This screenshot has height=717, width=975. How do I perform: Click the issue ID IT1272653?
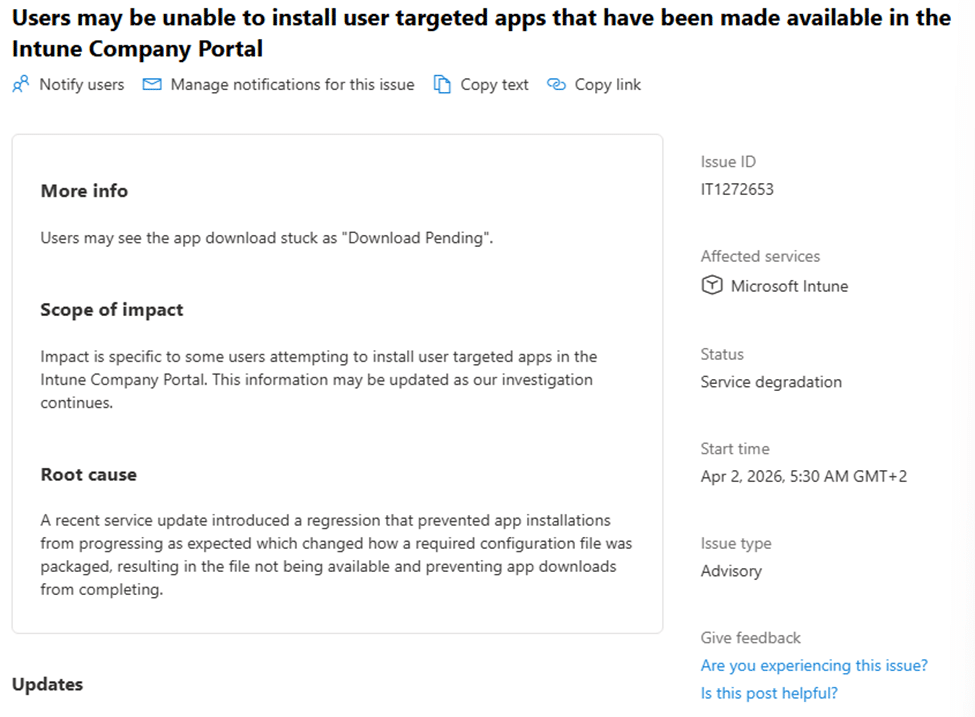point(737,189)
